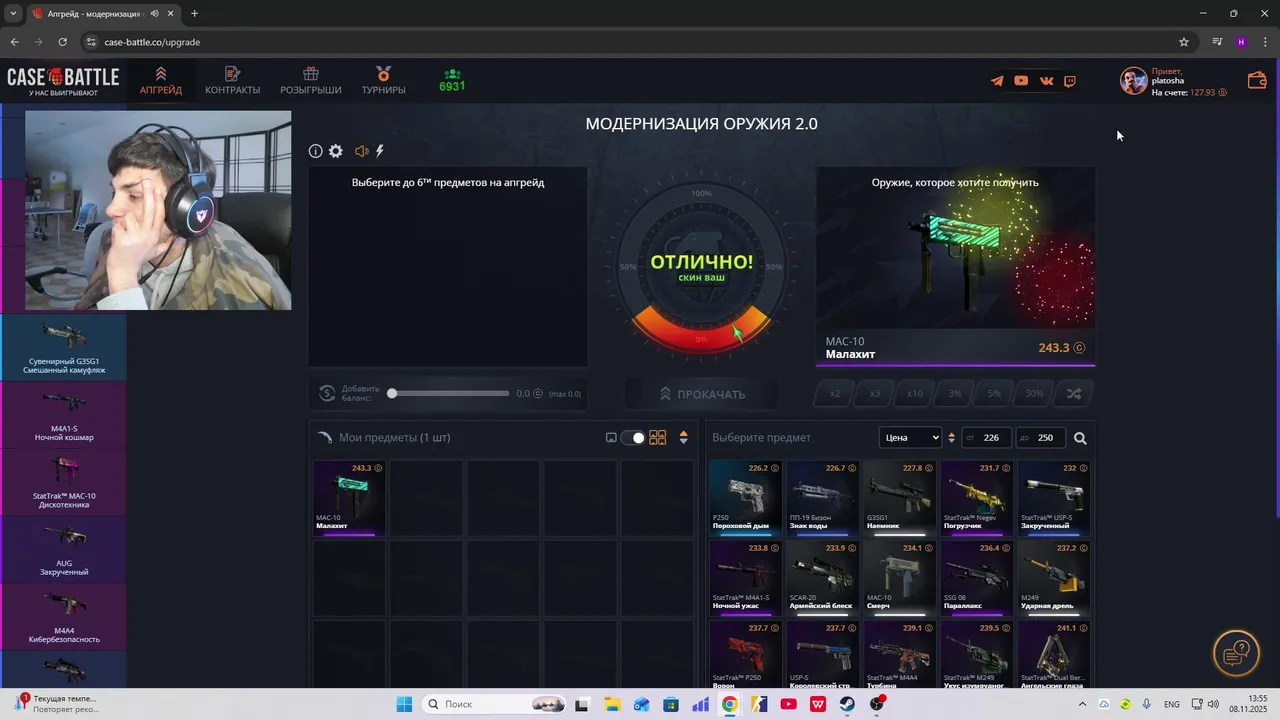1280x720 pixels.
Task: Reload the browser page
Action: (62, 42)
